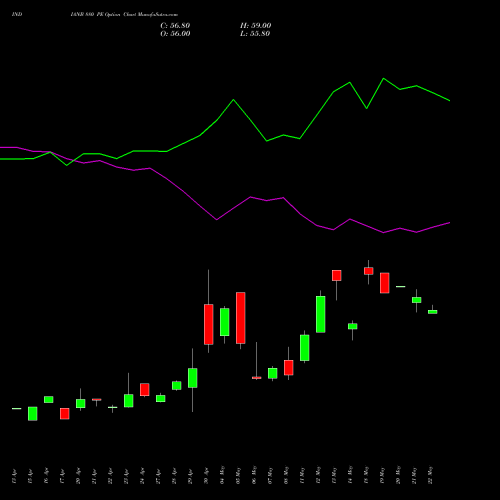The image size is (500, 500).
Task: Click the last green candle above 22 May
Action: tap(433, 312)
